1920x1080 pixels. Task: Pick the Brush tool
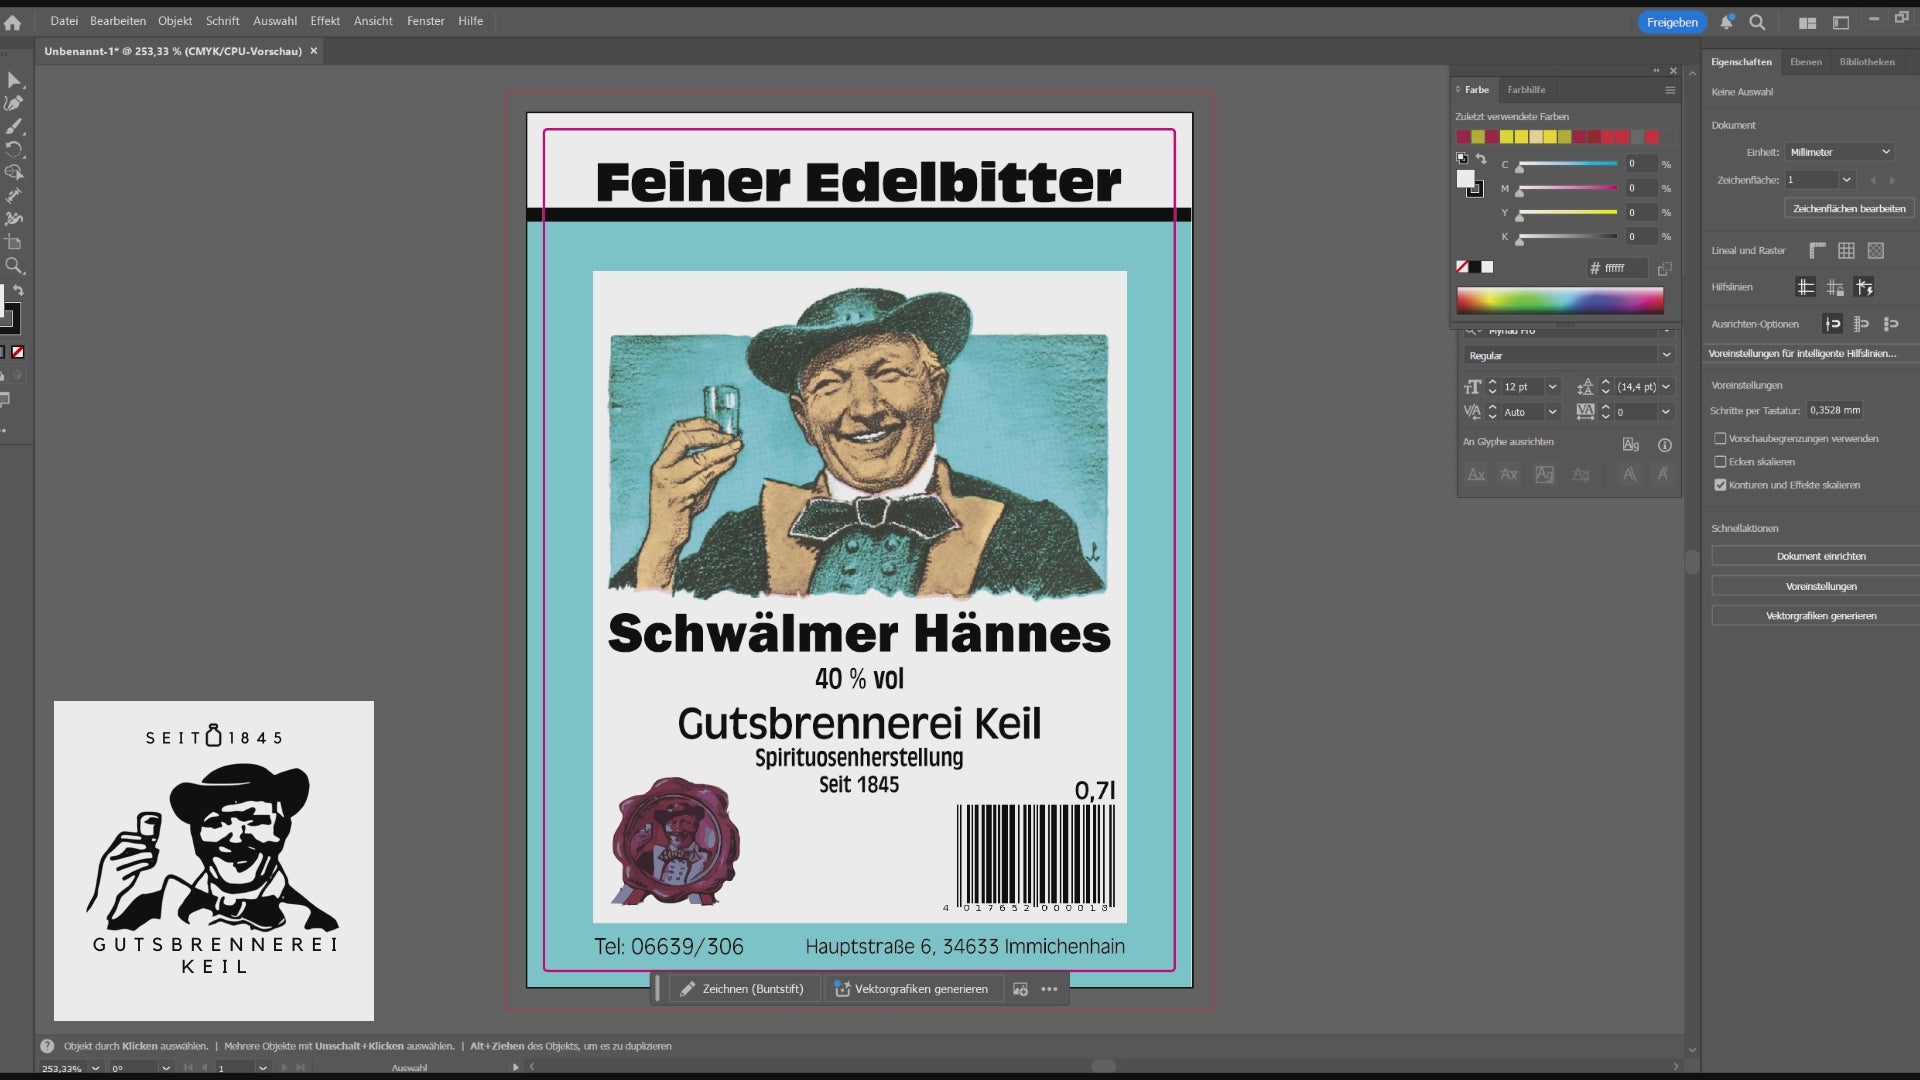point(14,127)
